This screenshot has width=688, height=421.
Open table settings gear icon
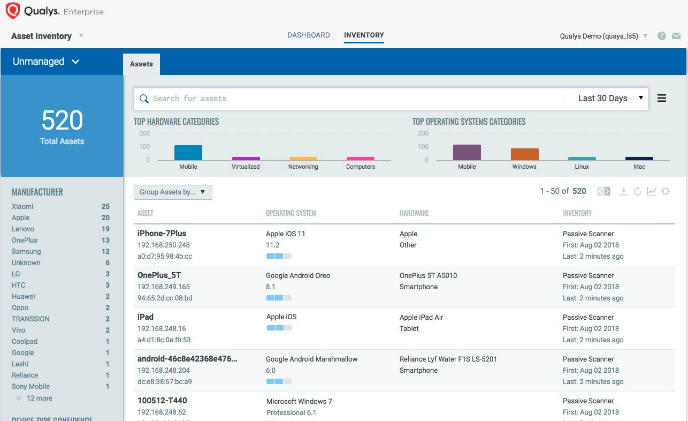(x=666, y=191)
